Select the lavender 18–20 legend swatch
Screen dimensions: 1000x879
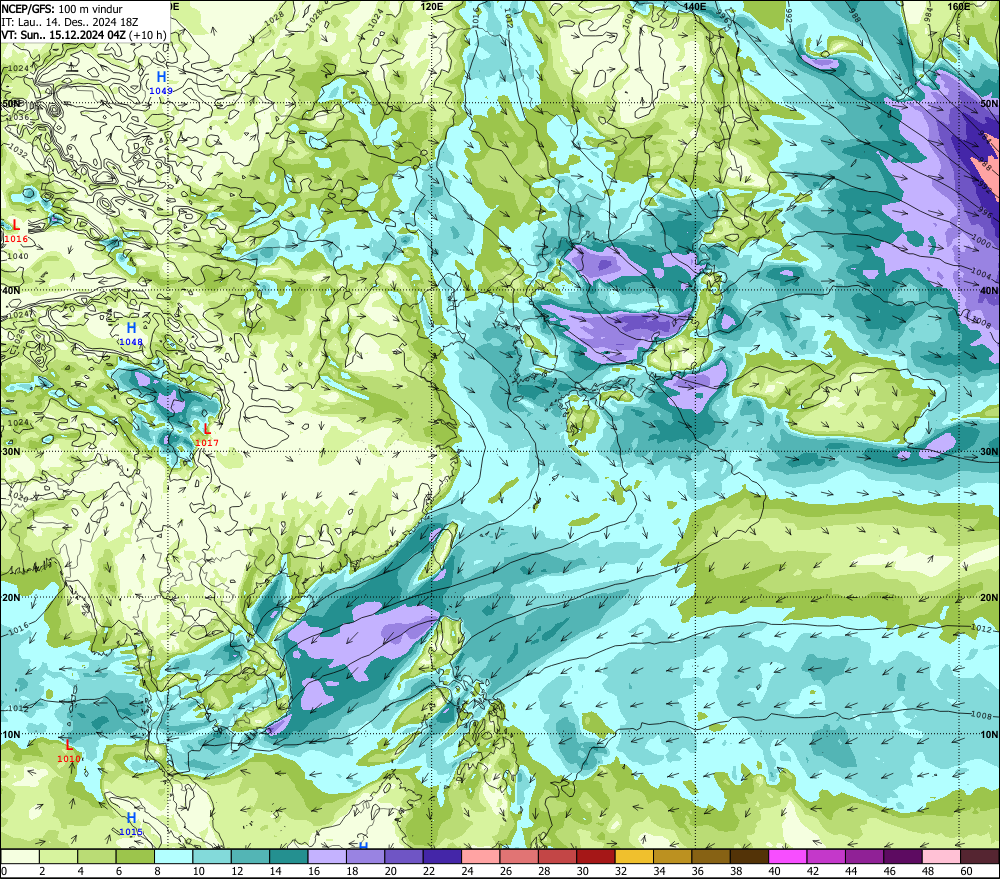pyautogui.click(x=365, y=856)
